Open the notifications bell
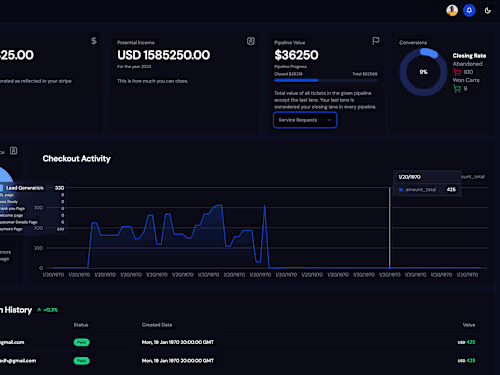This screenshot has height=375, width=500. (x=469, y=10)
